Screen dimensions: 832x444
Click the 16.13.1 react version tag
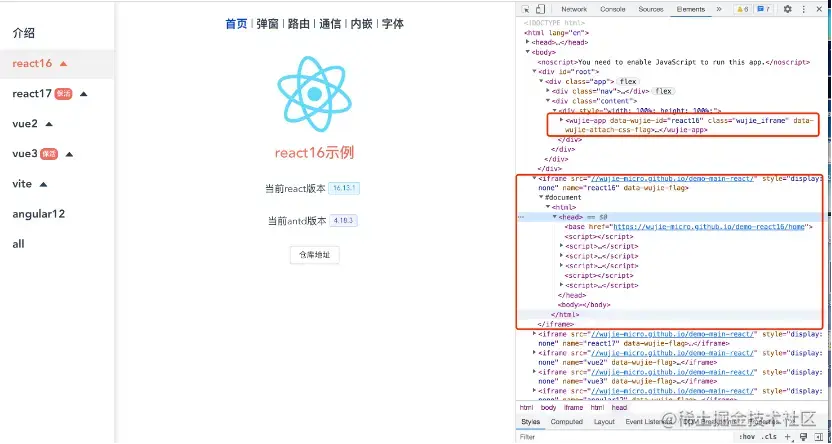point(344,188)
